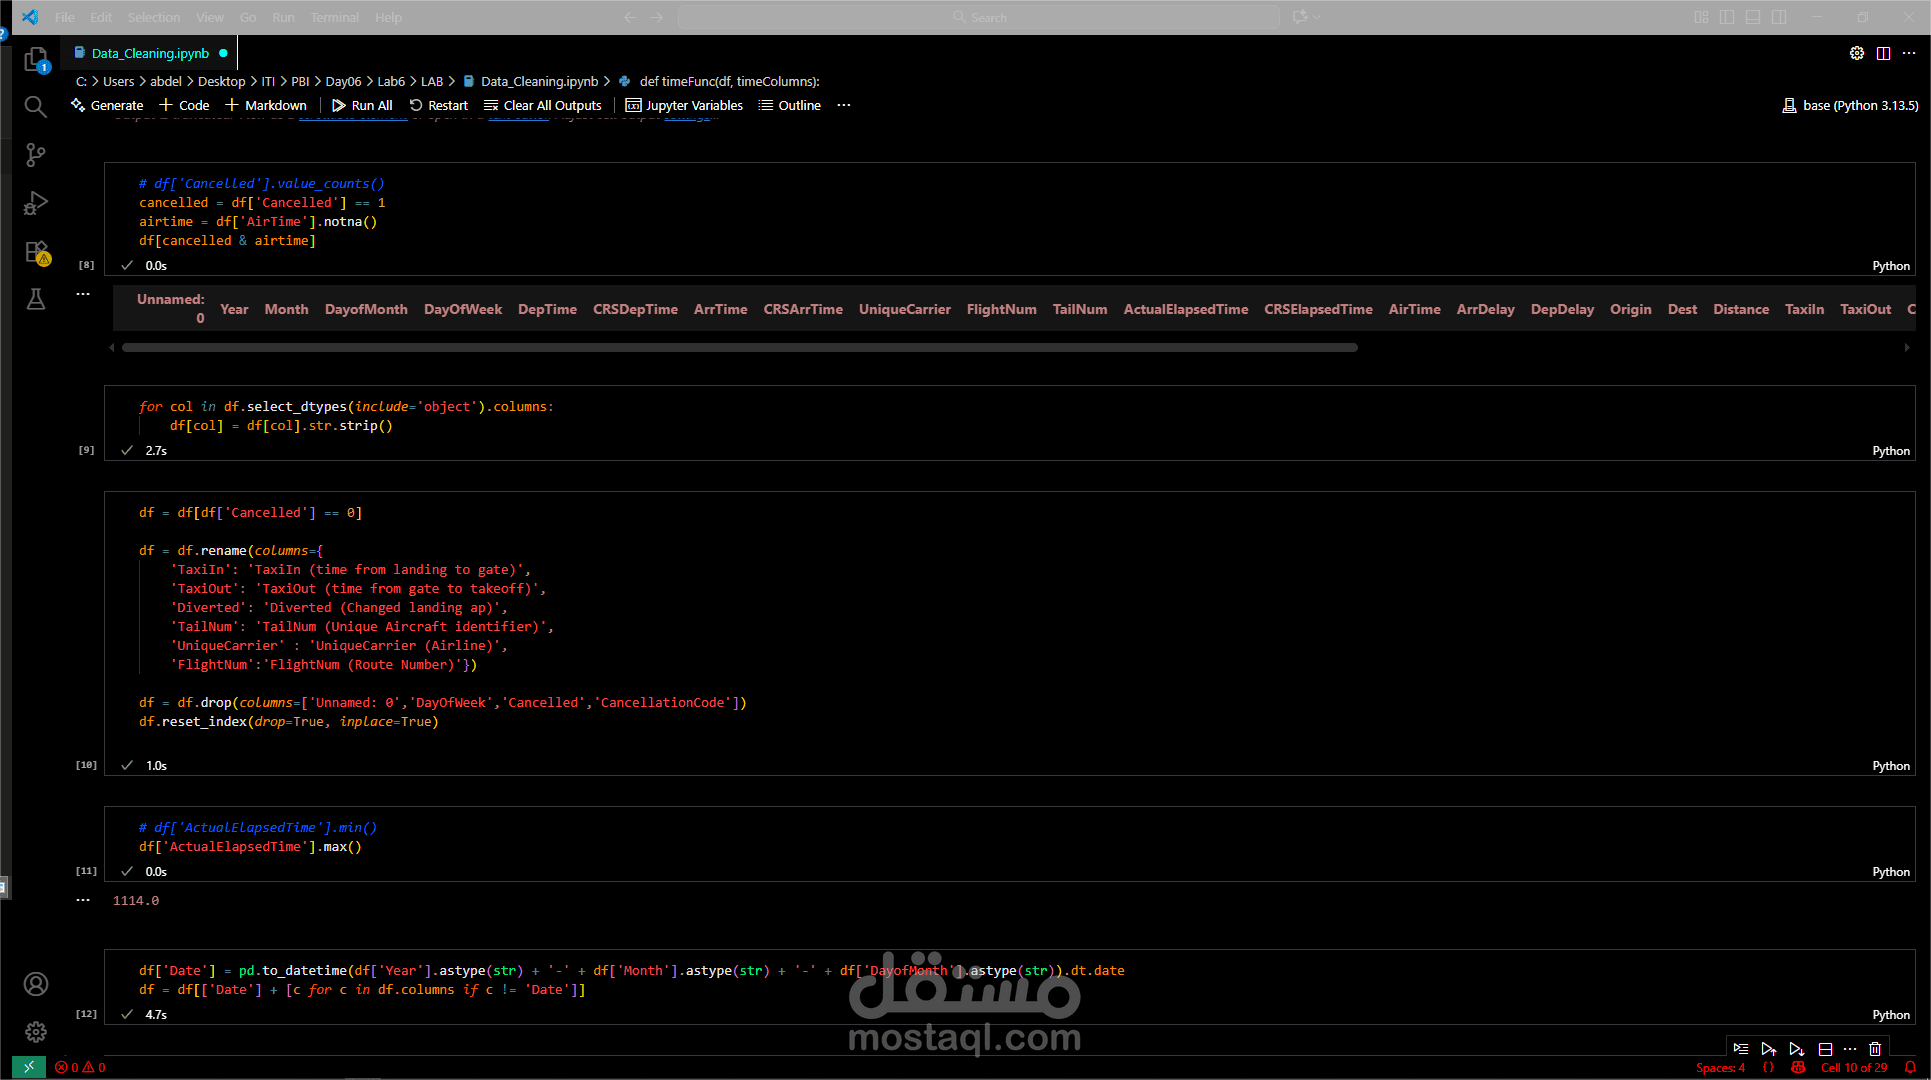Click Clear All Outputs
Image resolution: width=1931 pixels, height=1080 pixels.
coord(542,105)
